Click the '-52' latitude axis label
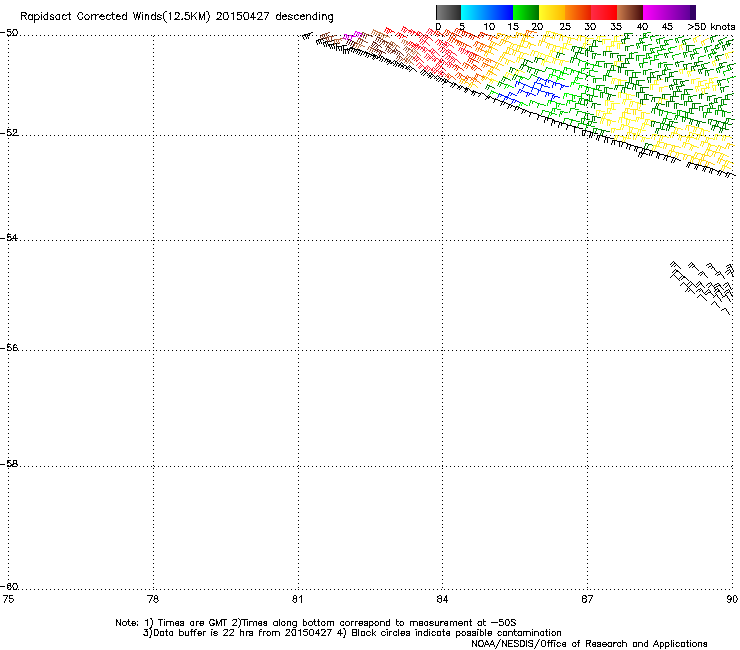The height and width of the screenshot is (650, 740). point(9,133)
